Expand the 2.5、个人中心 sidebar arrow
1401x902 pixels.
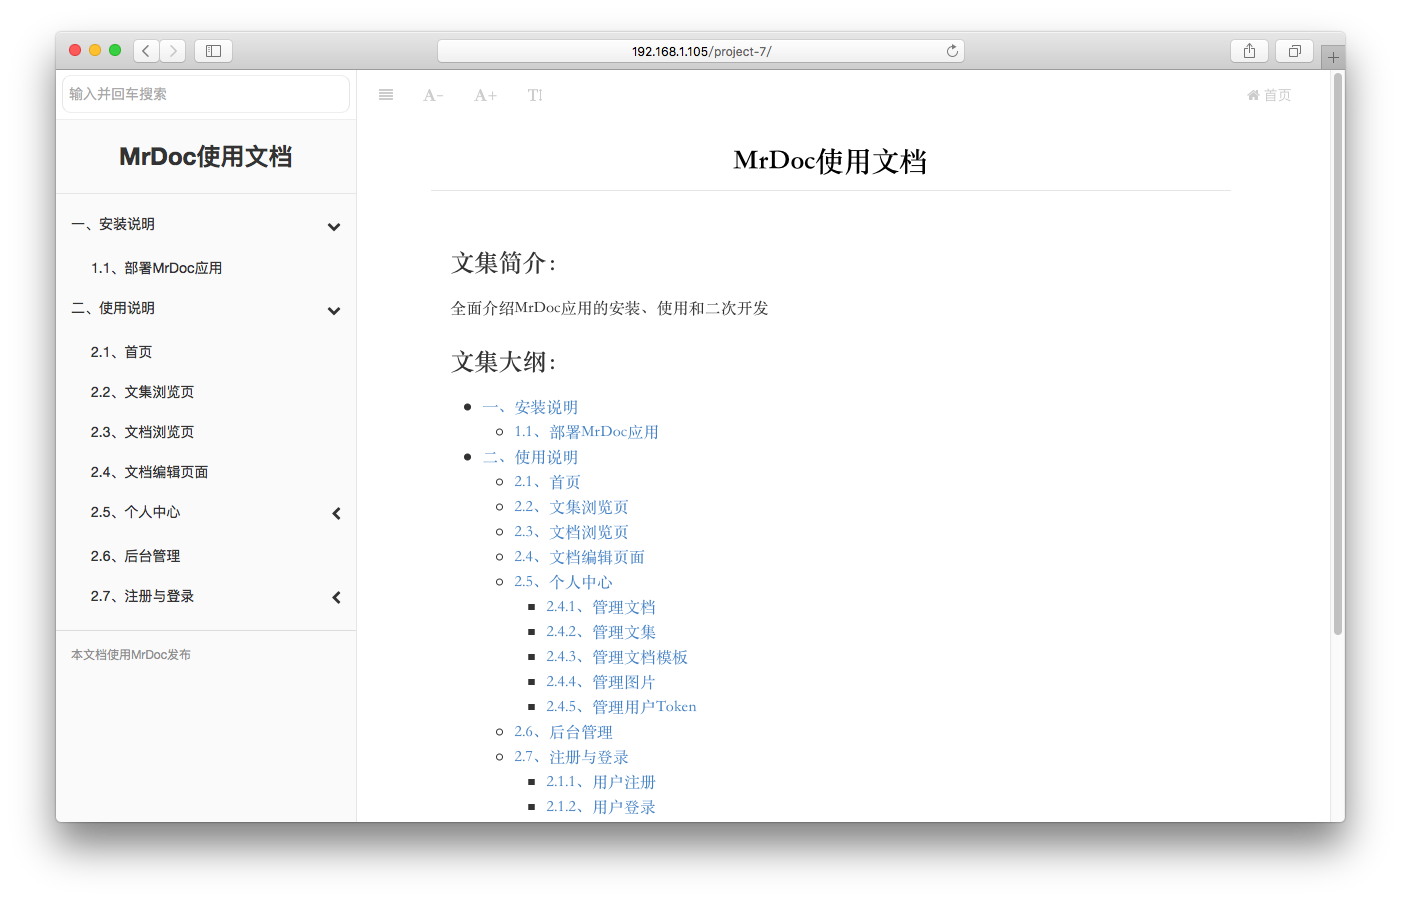click(x=336, y=513)
